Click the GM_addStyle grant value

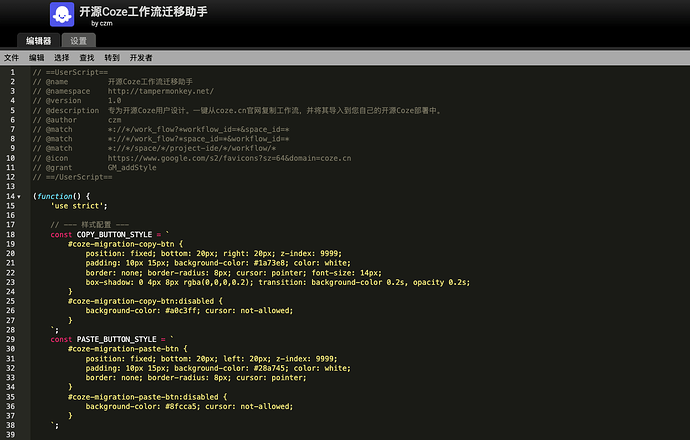[x=132, y=168]
